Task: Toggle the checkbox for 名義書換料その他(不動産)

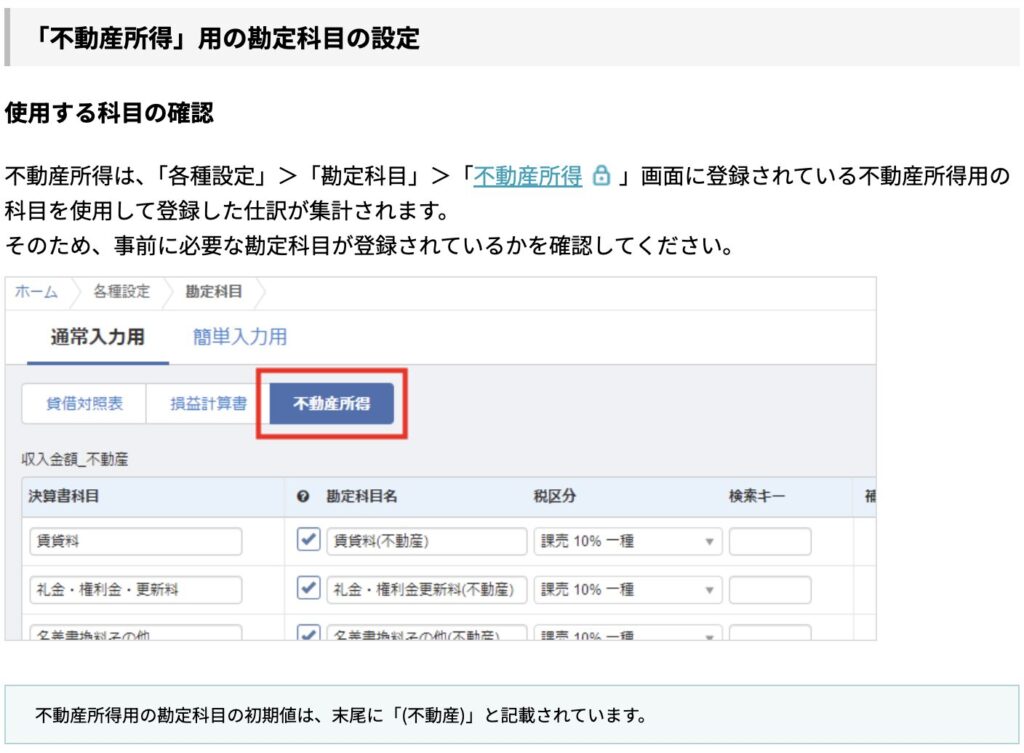Action: click(x=309, y=633)
